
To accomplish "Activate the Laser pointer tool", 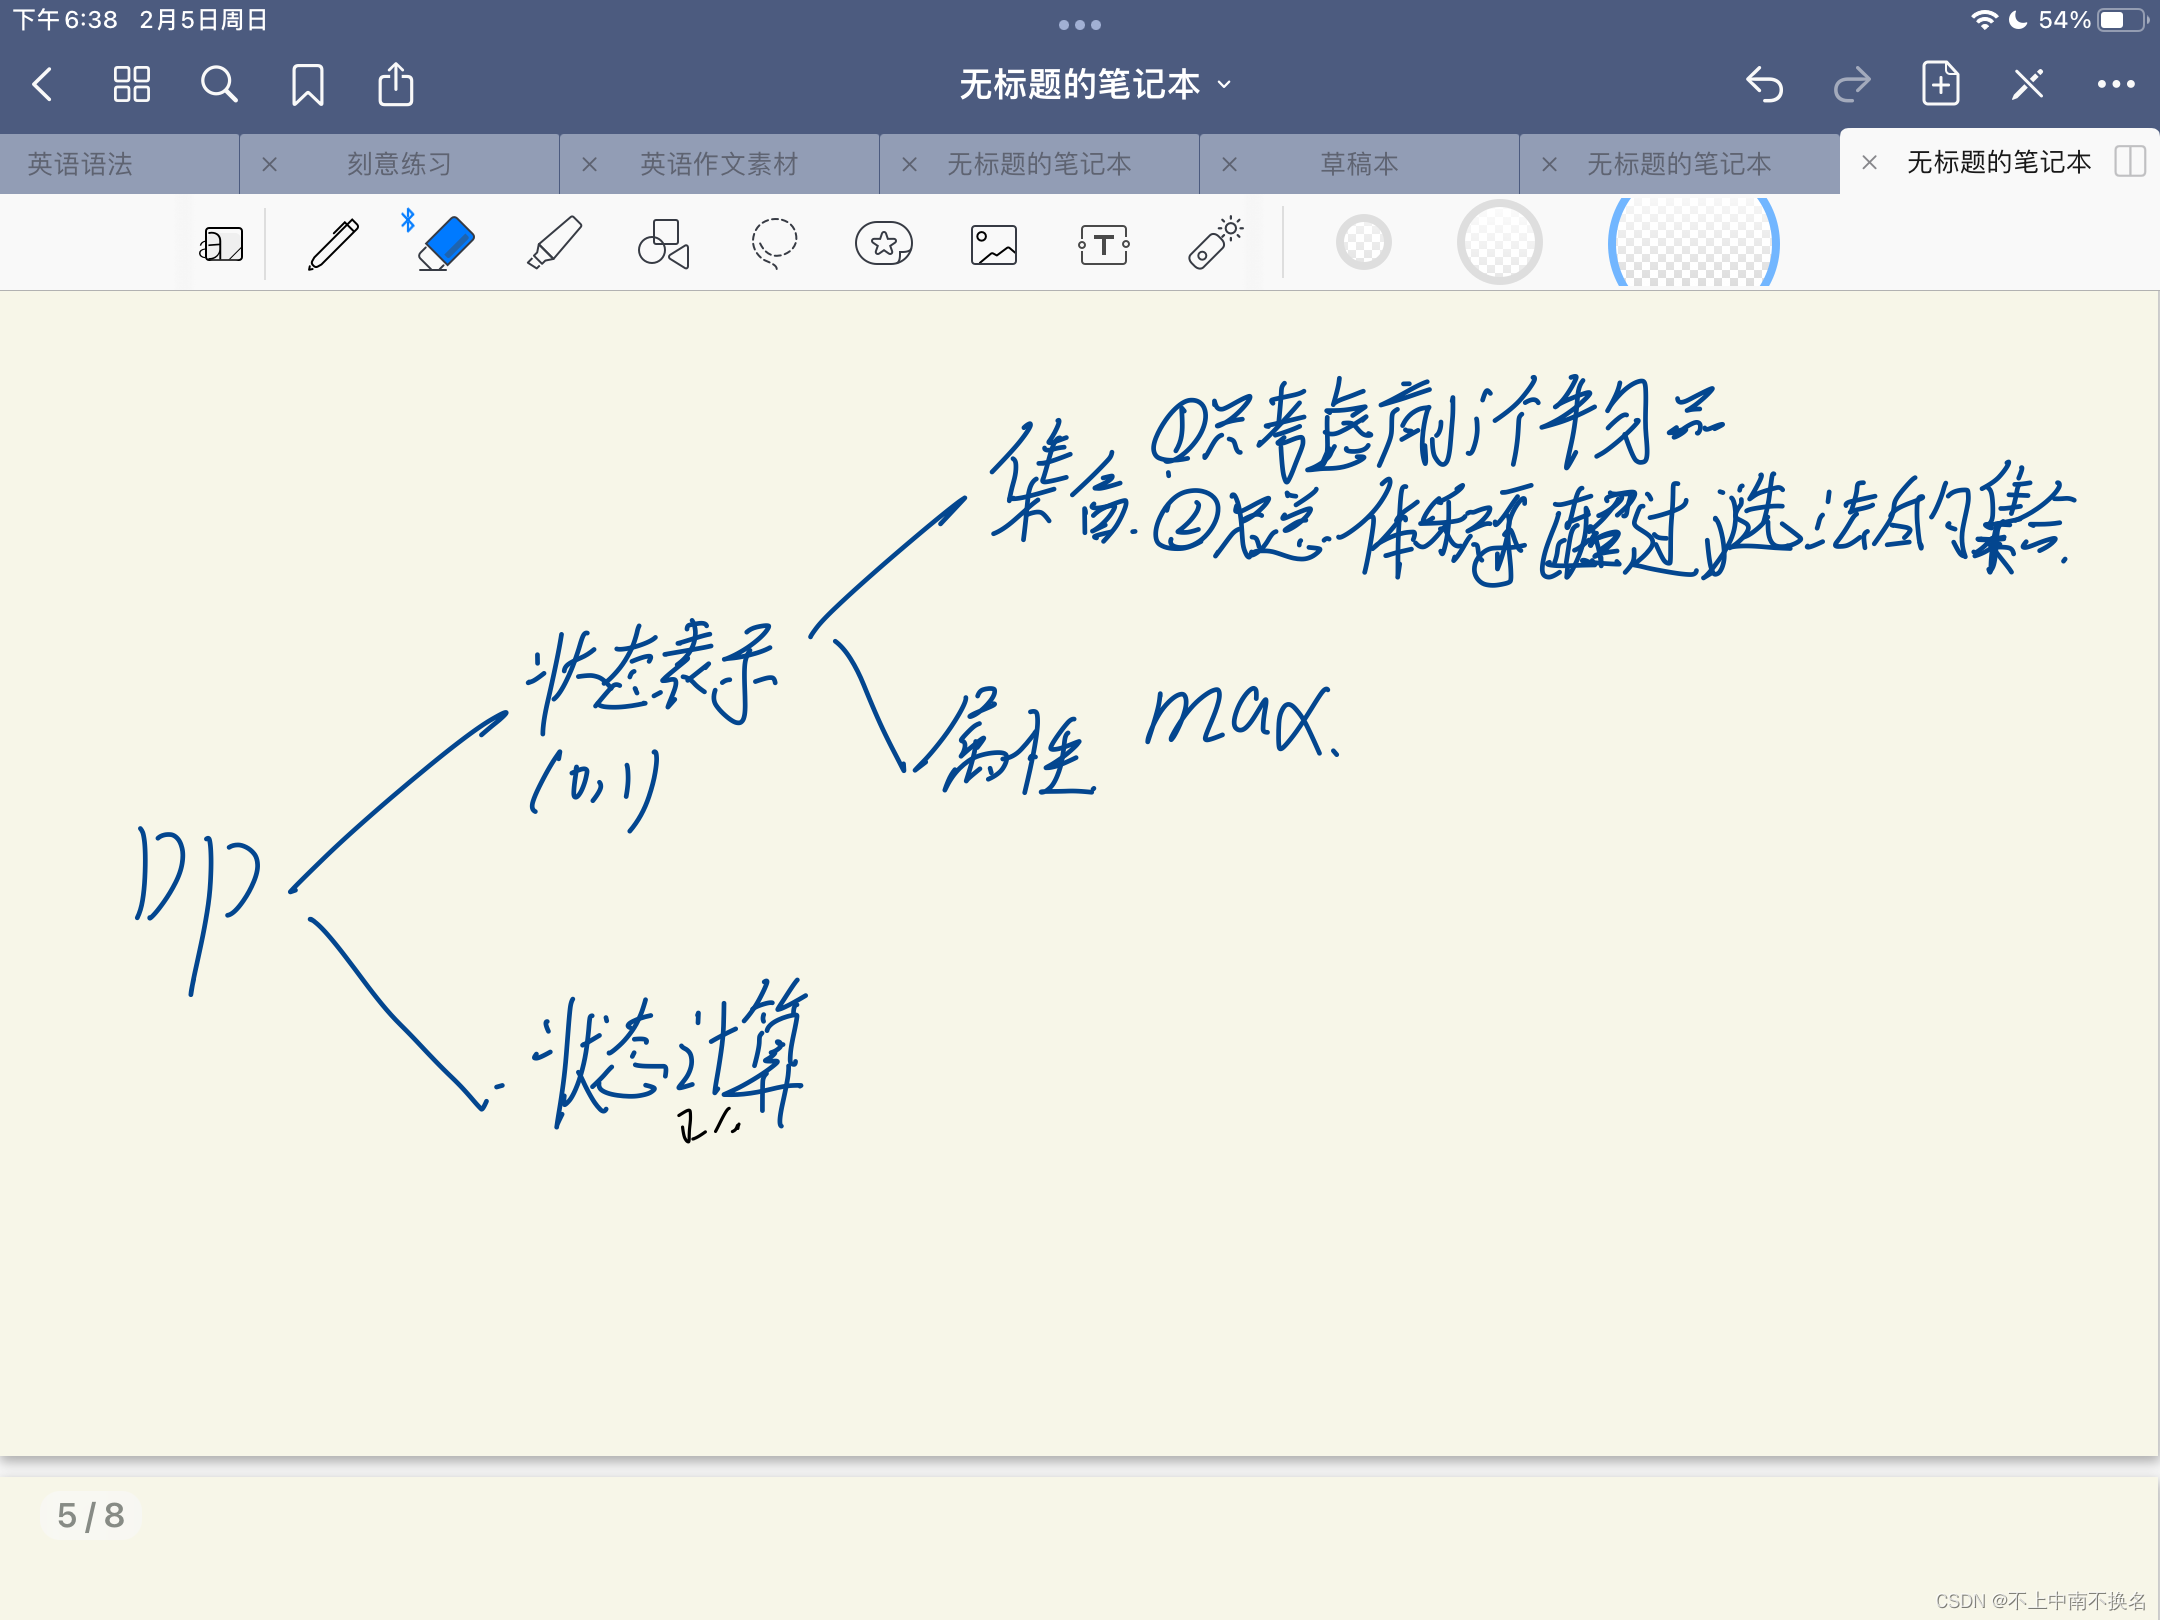I will (1214, 244).
